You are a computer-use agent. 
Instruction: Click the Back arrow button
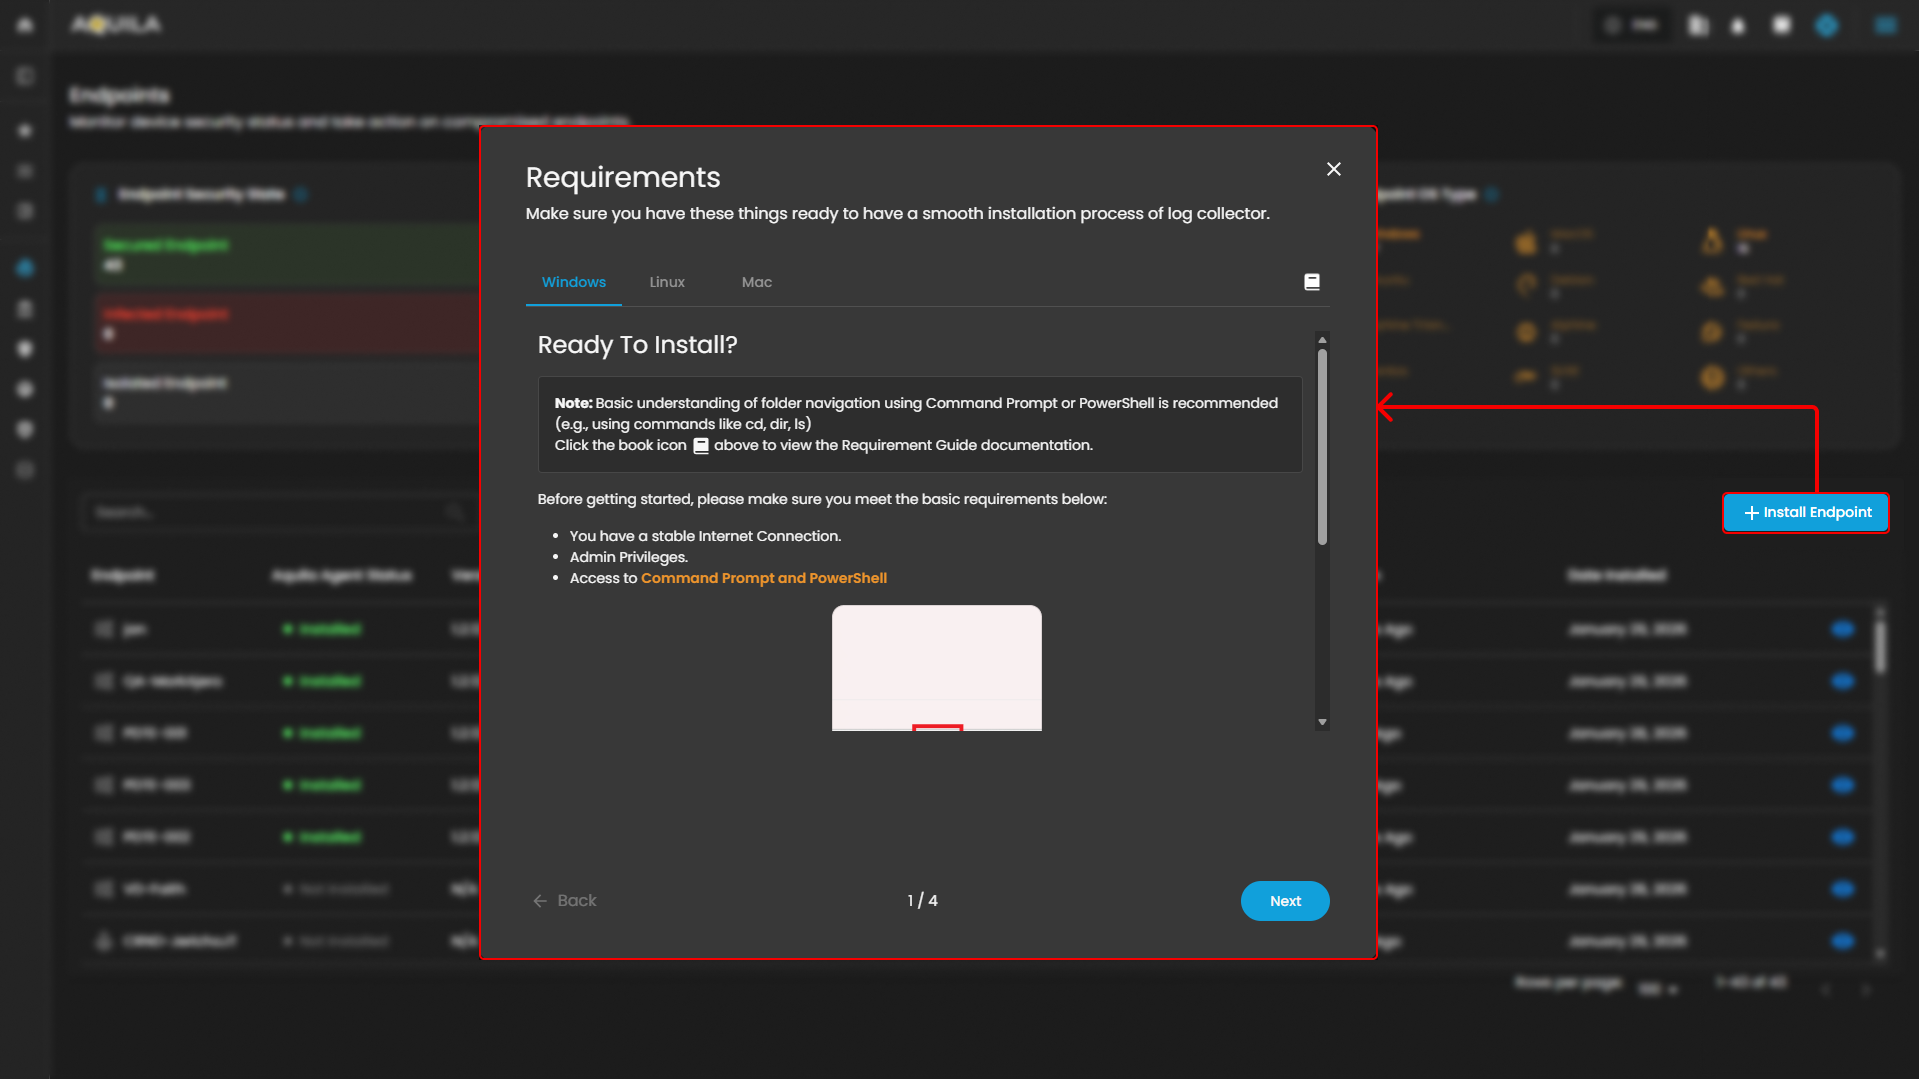tap(565, 901)
